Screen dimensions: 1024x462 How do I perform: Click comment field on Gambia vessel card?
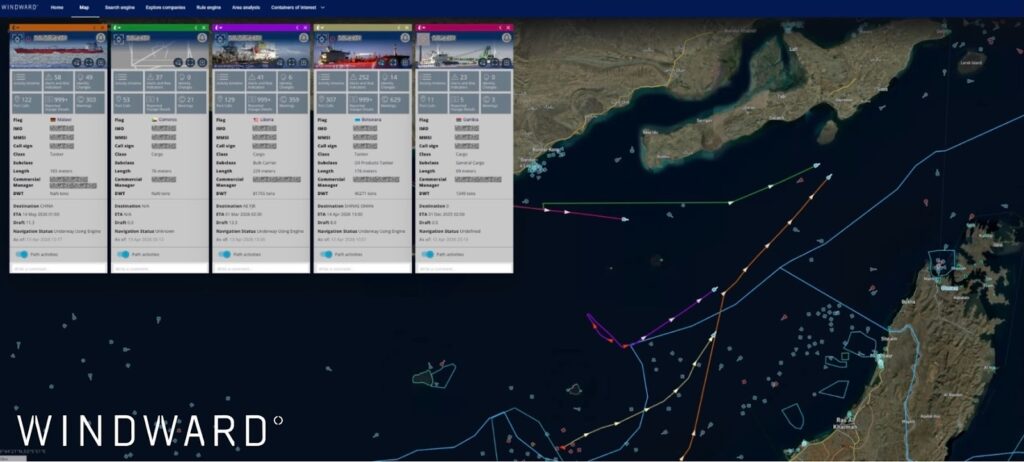pos(464,268)
